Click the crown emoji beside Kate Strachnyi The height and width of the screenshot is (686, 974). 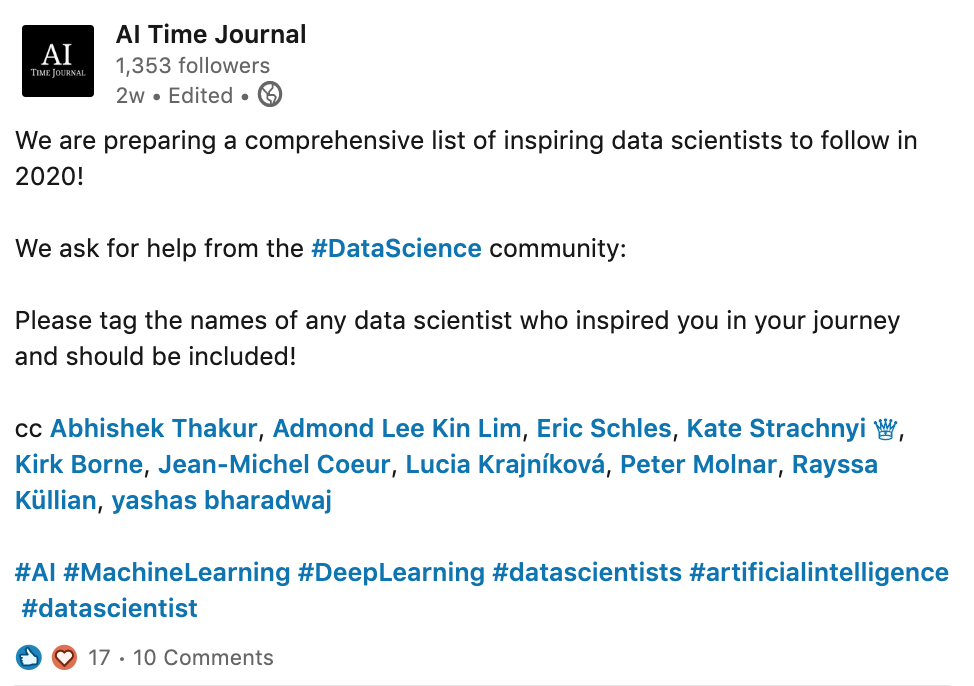(x=885, y=428)
